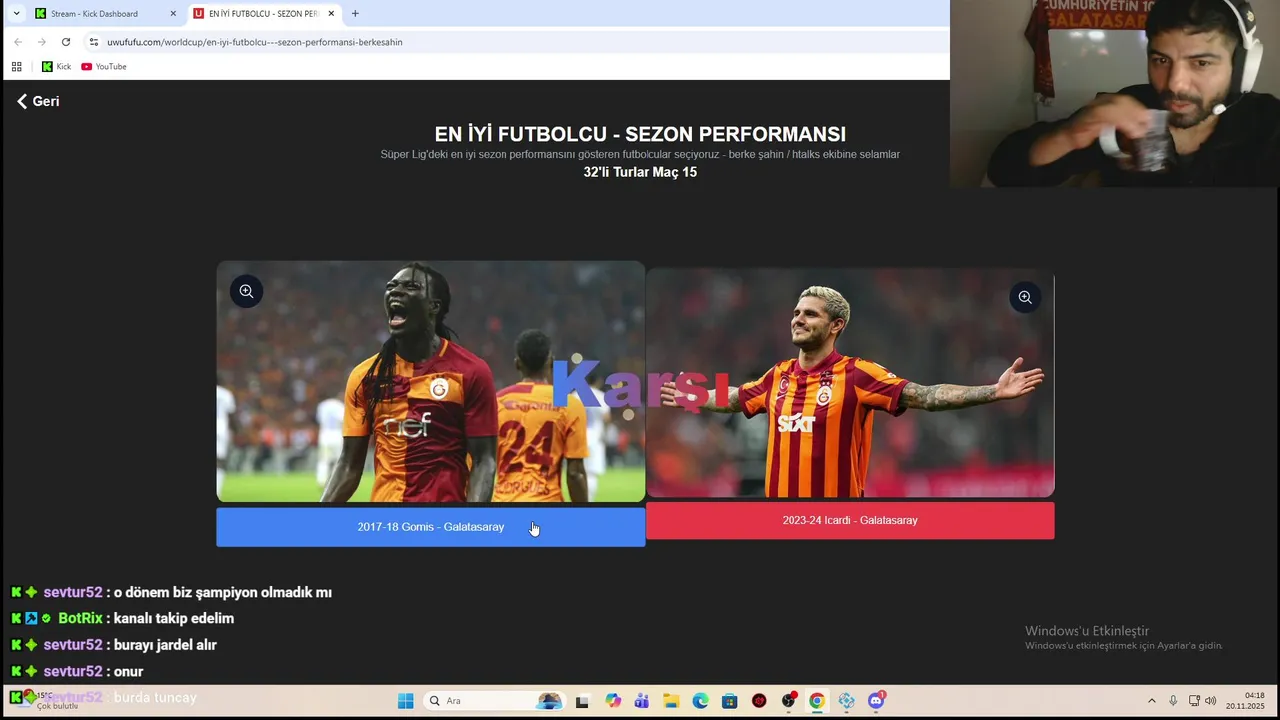Open a new browser tab
Image resolution: width=1280 pixels, height=720 pixels.
coord(355,14)
